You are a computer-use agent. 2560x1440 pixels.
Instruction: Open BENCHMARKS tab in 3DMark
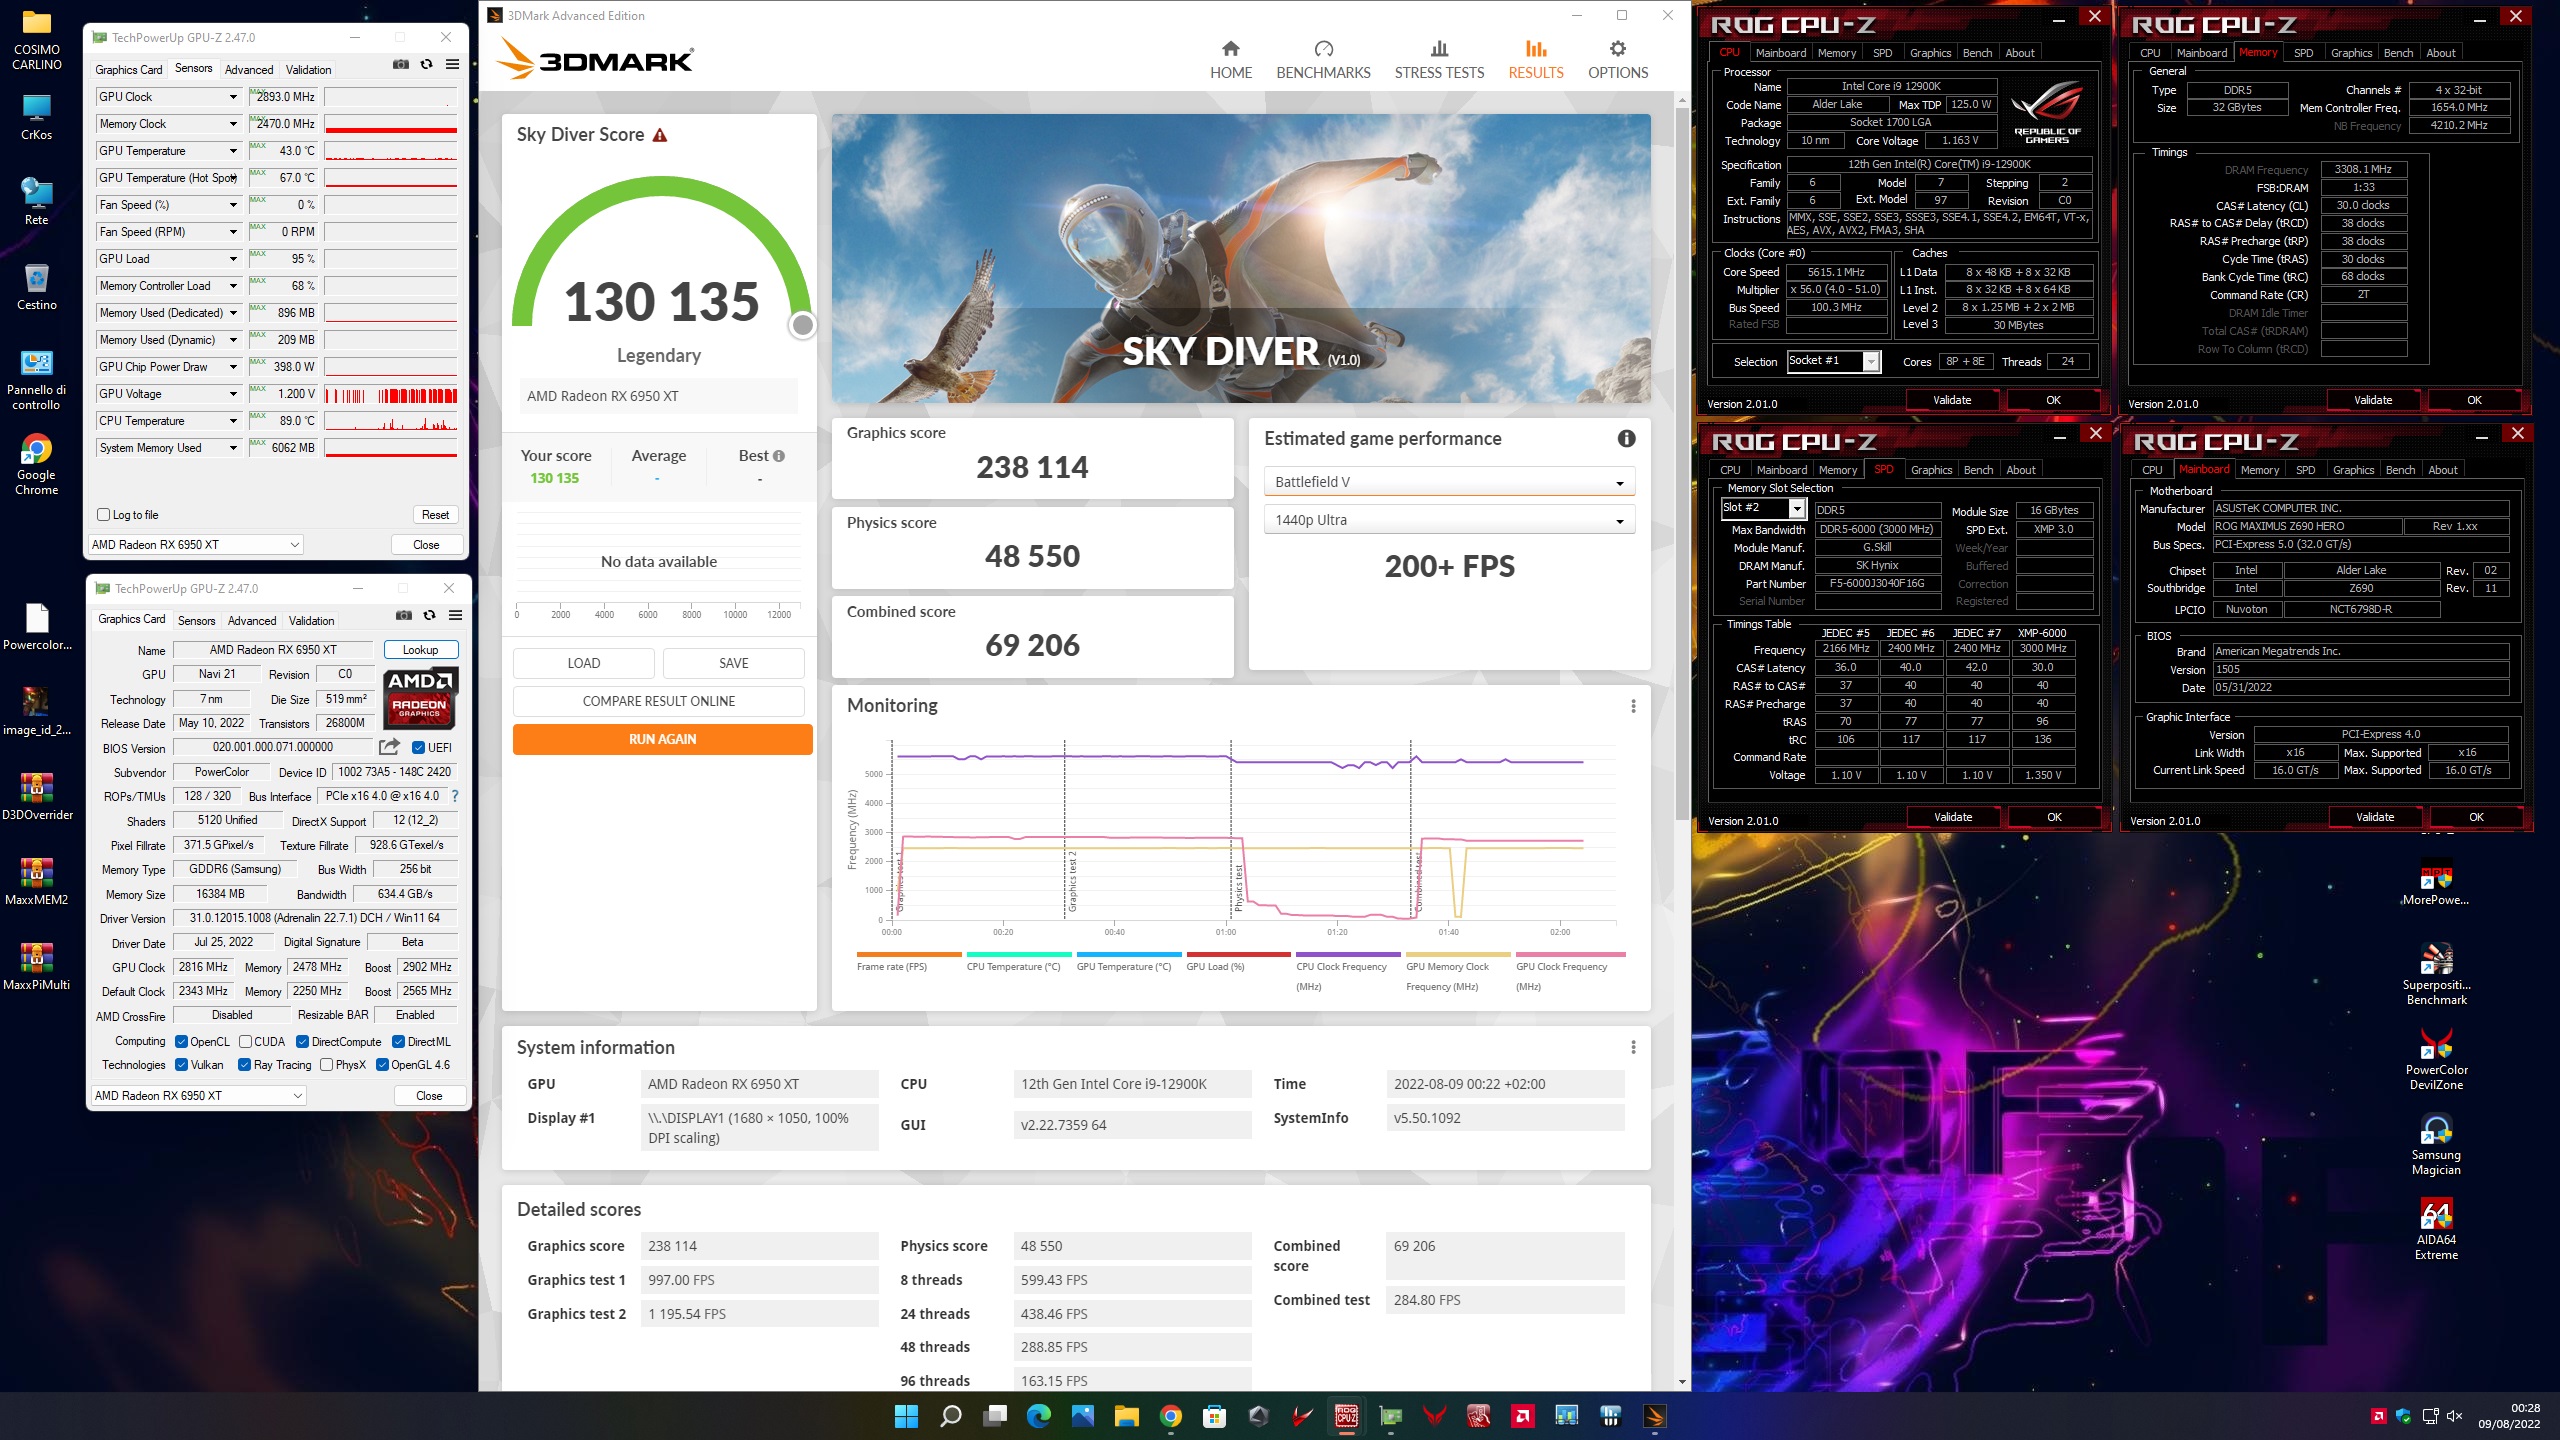coord(1323,60)
